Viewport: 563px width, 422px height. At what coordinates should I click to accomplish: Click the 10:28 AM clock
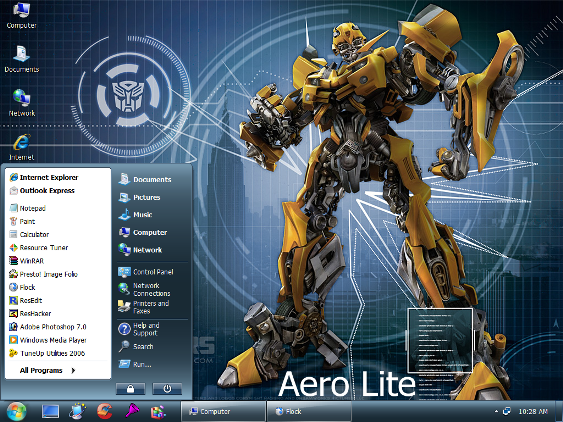tap(533, 411)
